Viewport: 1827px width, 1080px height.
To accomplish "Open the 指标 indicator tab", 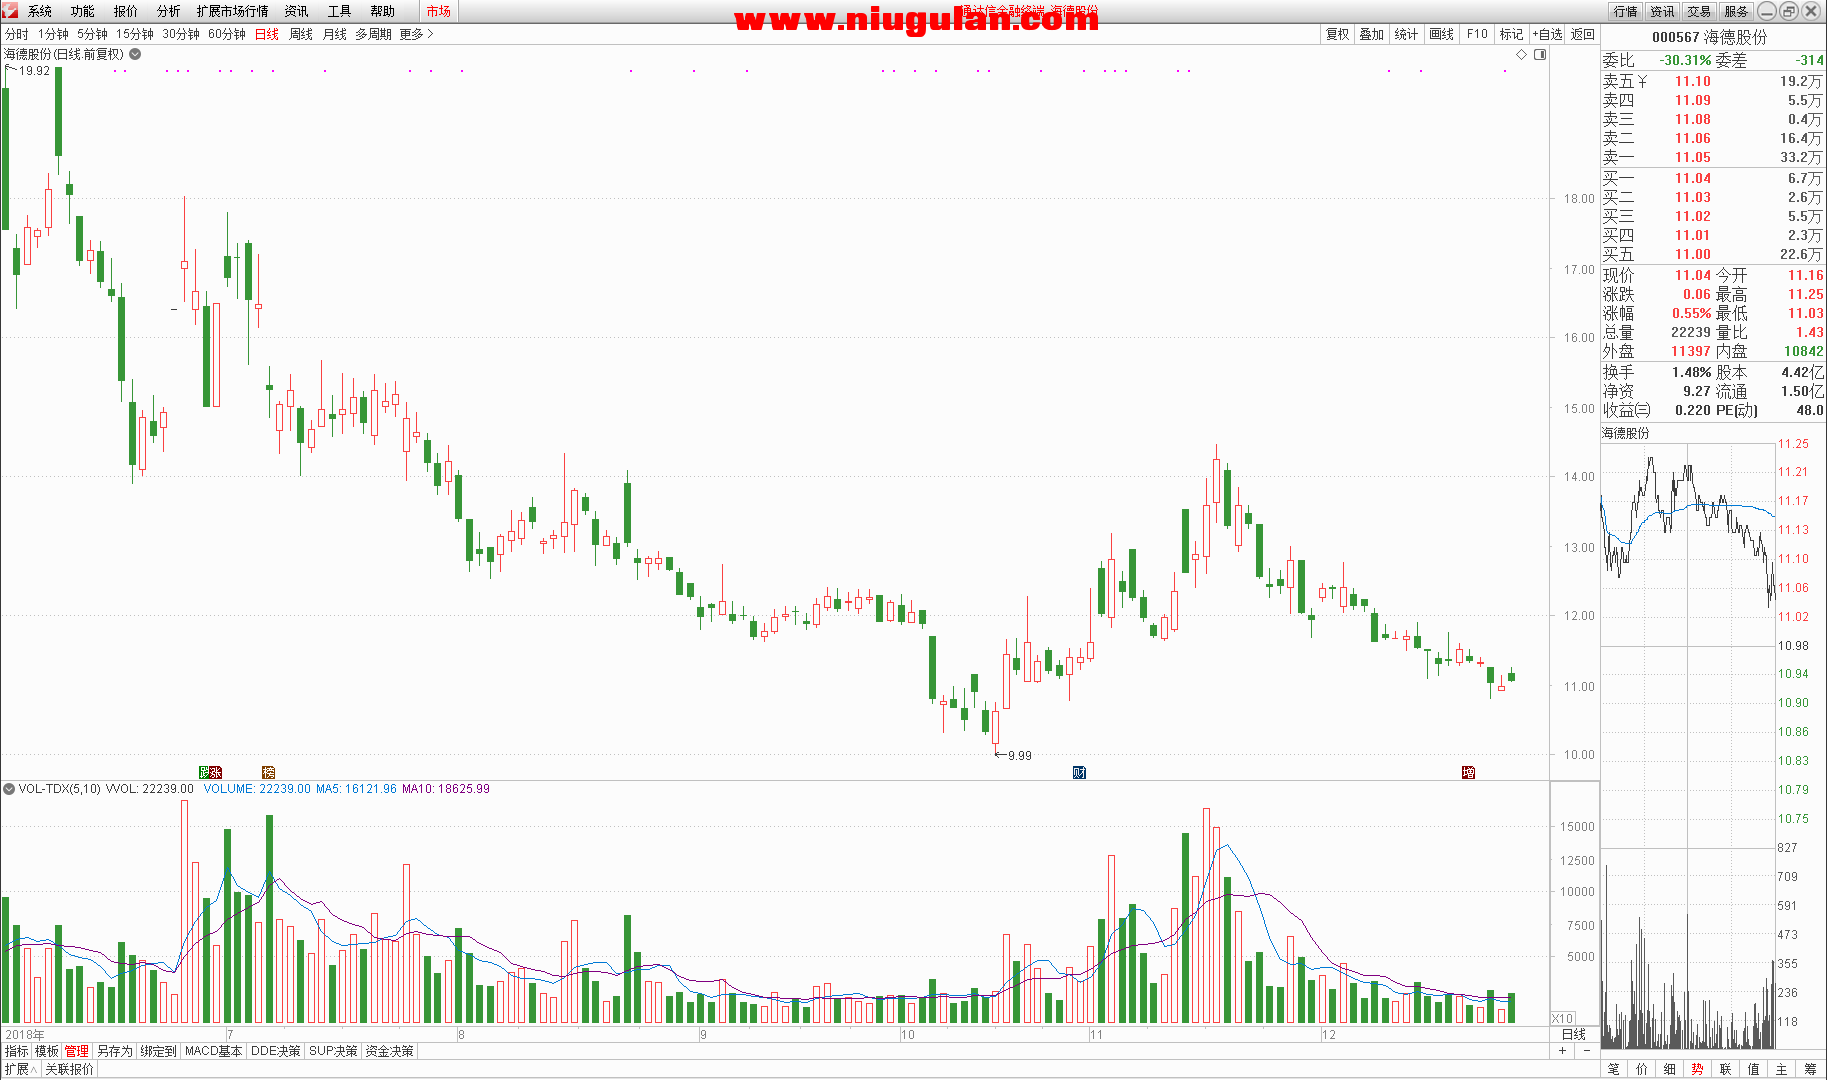I will point(17,1051).
